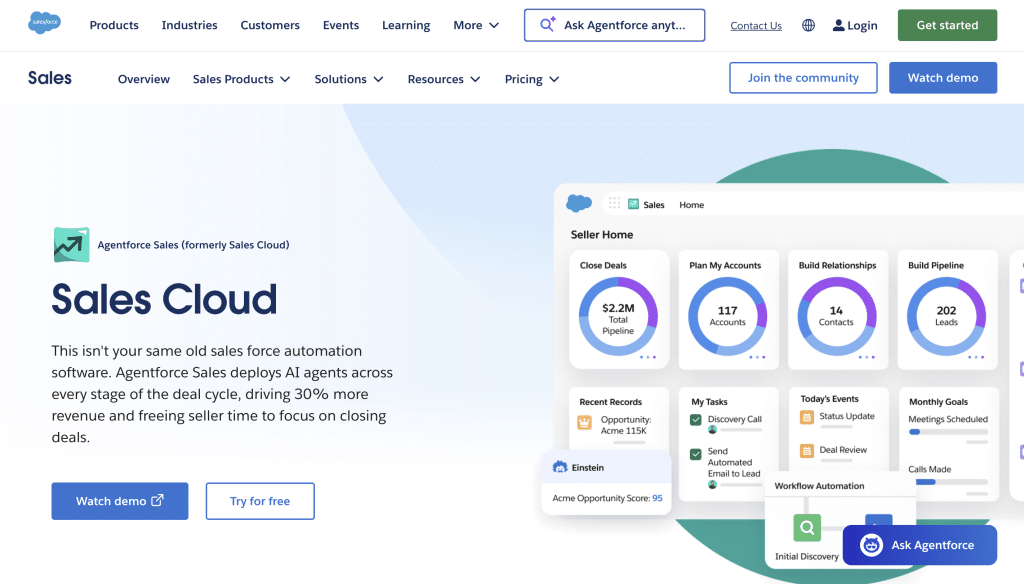Click the Meetings Scheduled progress bar

coord(948,432)
